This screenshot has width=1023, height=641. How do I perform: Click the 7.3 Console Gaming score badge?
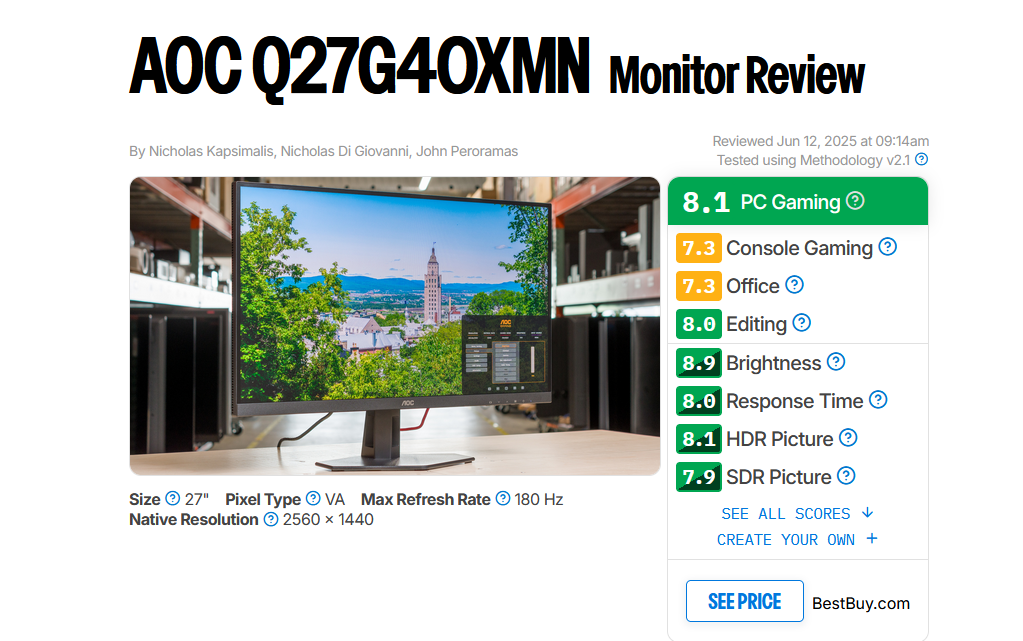pos(699,248)
